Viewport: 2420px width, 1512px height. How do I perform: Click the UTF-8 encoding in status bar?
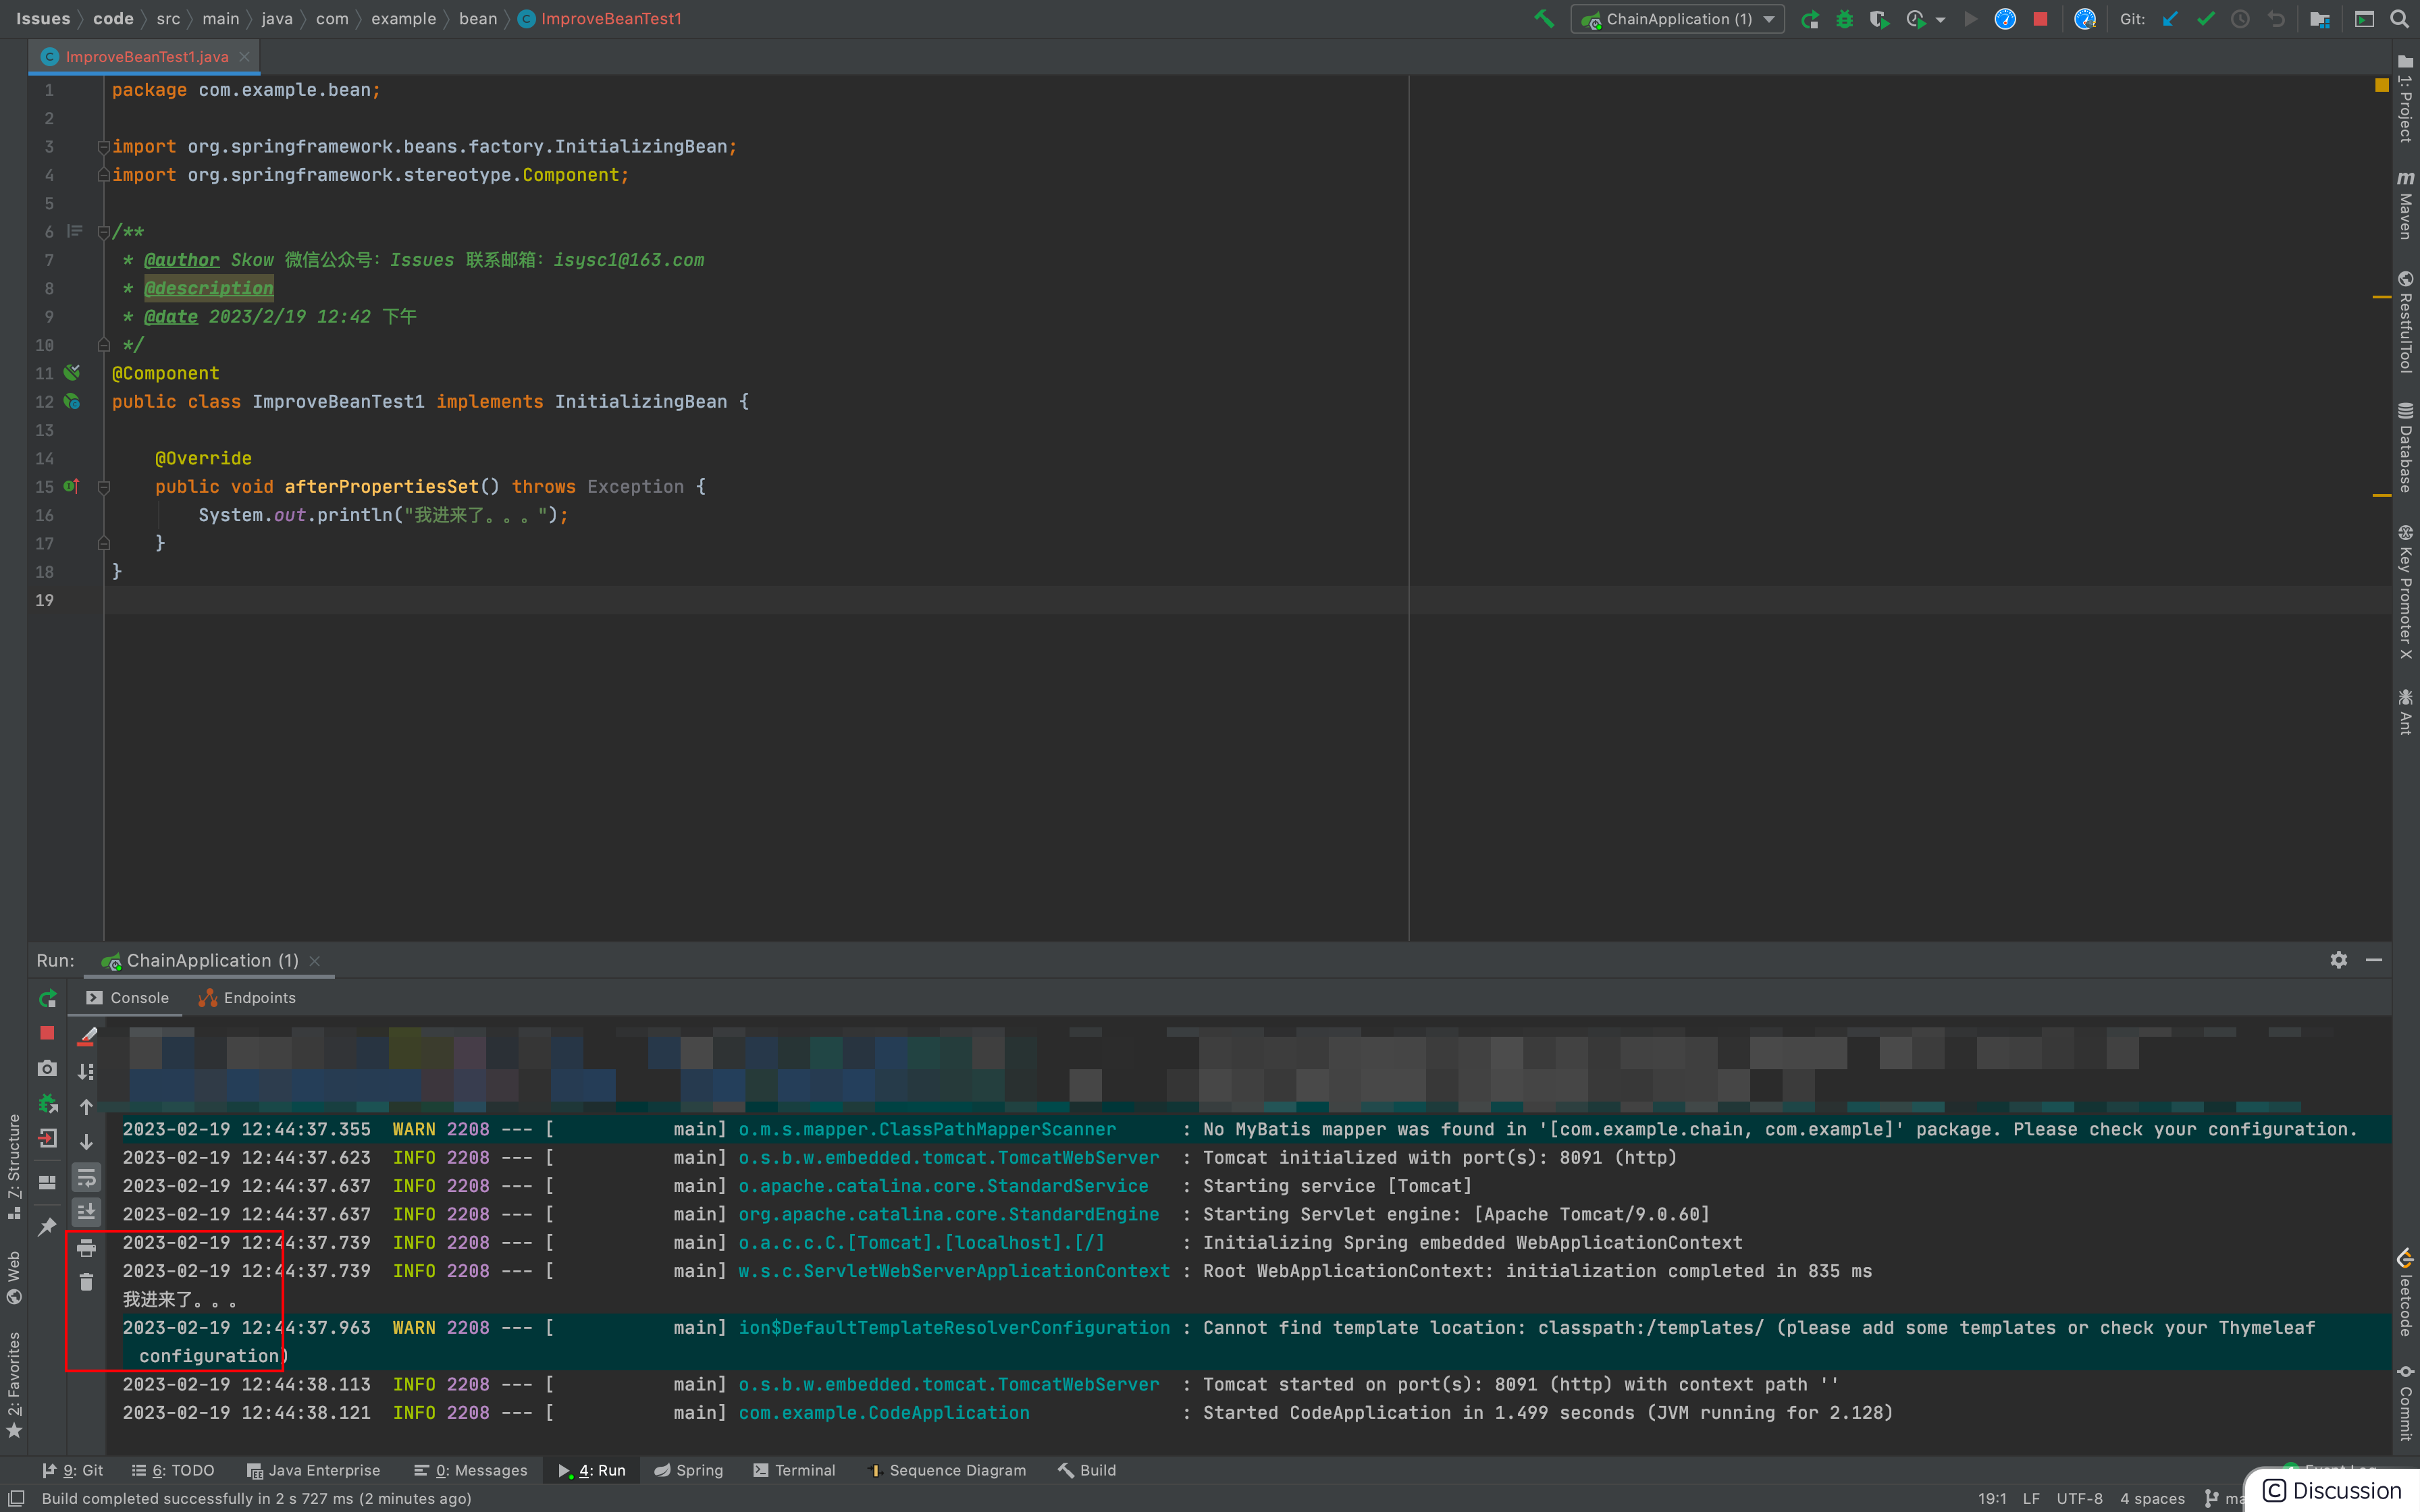point(2079,1498)
